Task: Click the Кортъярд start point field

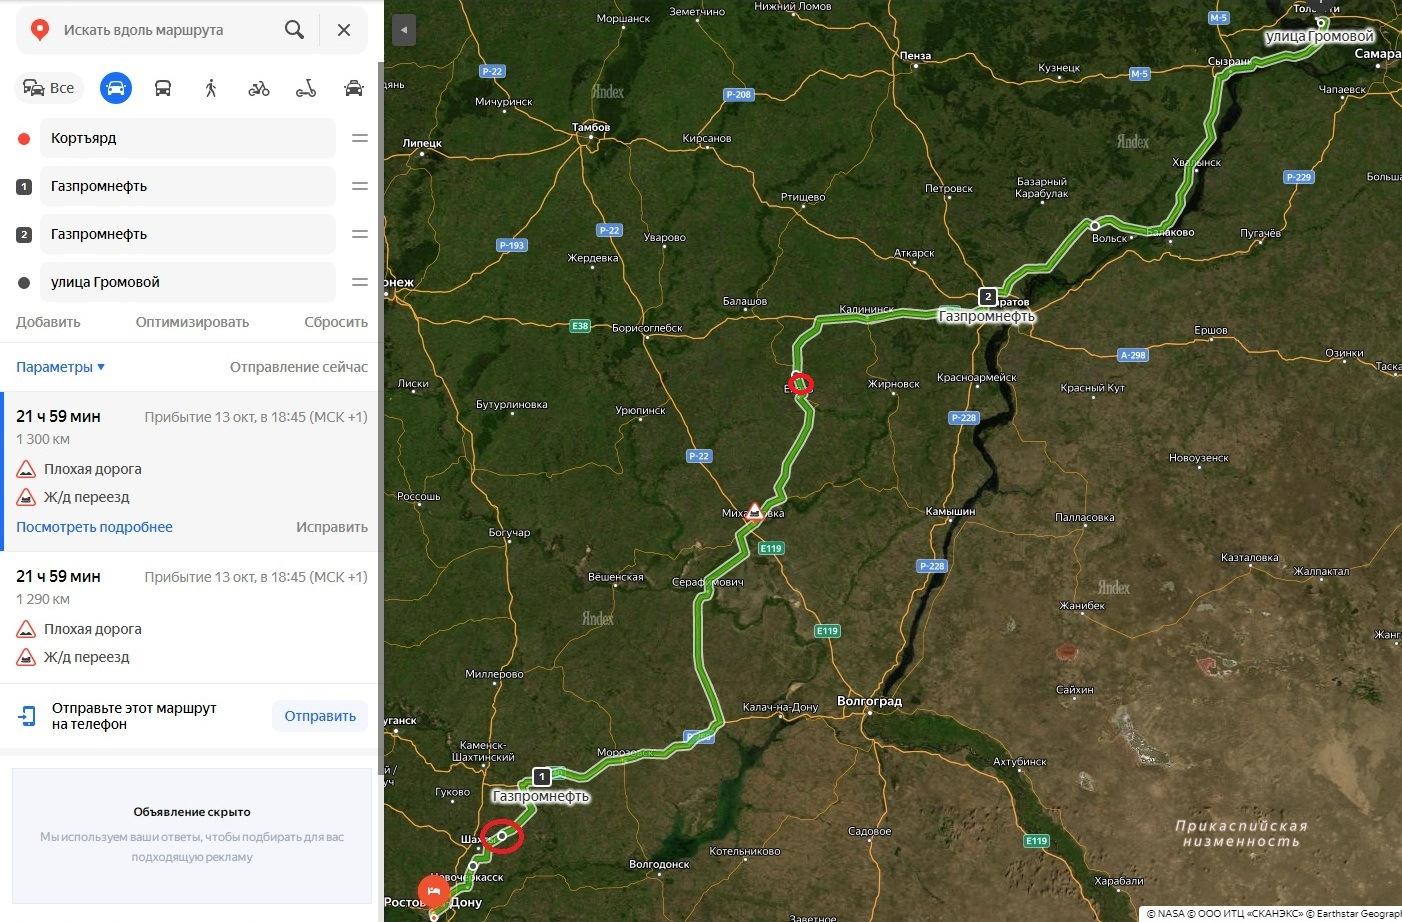Action: click(x=188, y=138)
